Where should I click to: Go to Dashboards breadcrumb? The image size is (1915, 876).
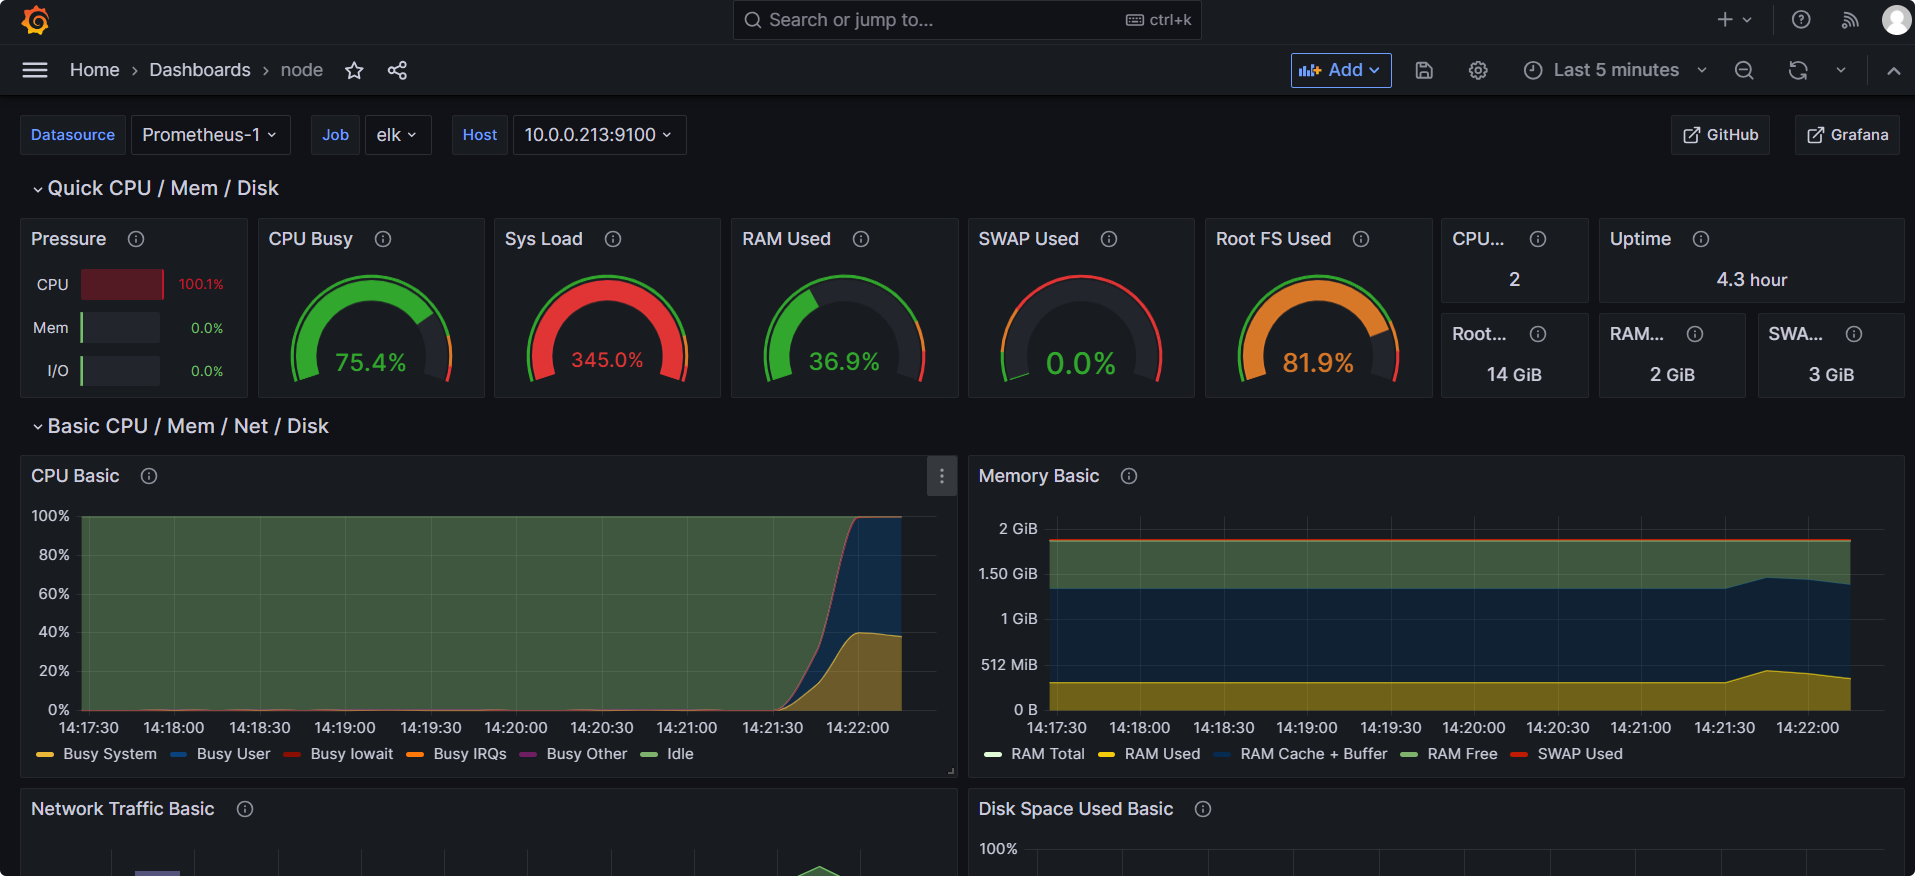200,70
